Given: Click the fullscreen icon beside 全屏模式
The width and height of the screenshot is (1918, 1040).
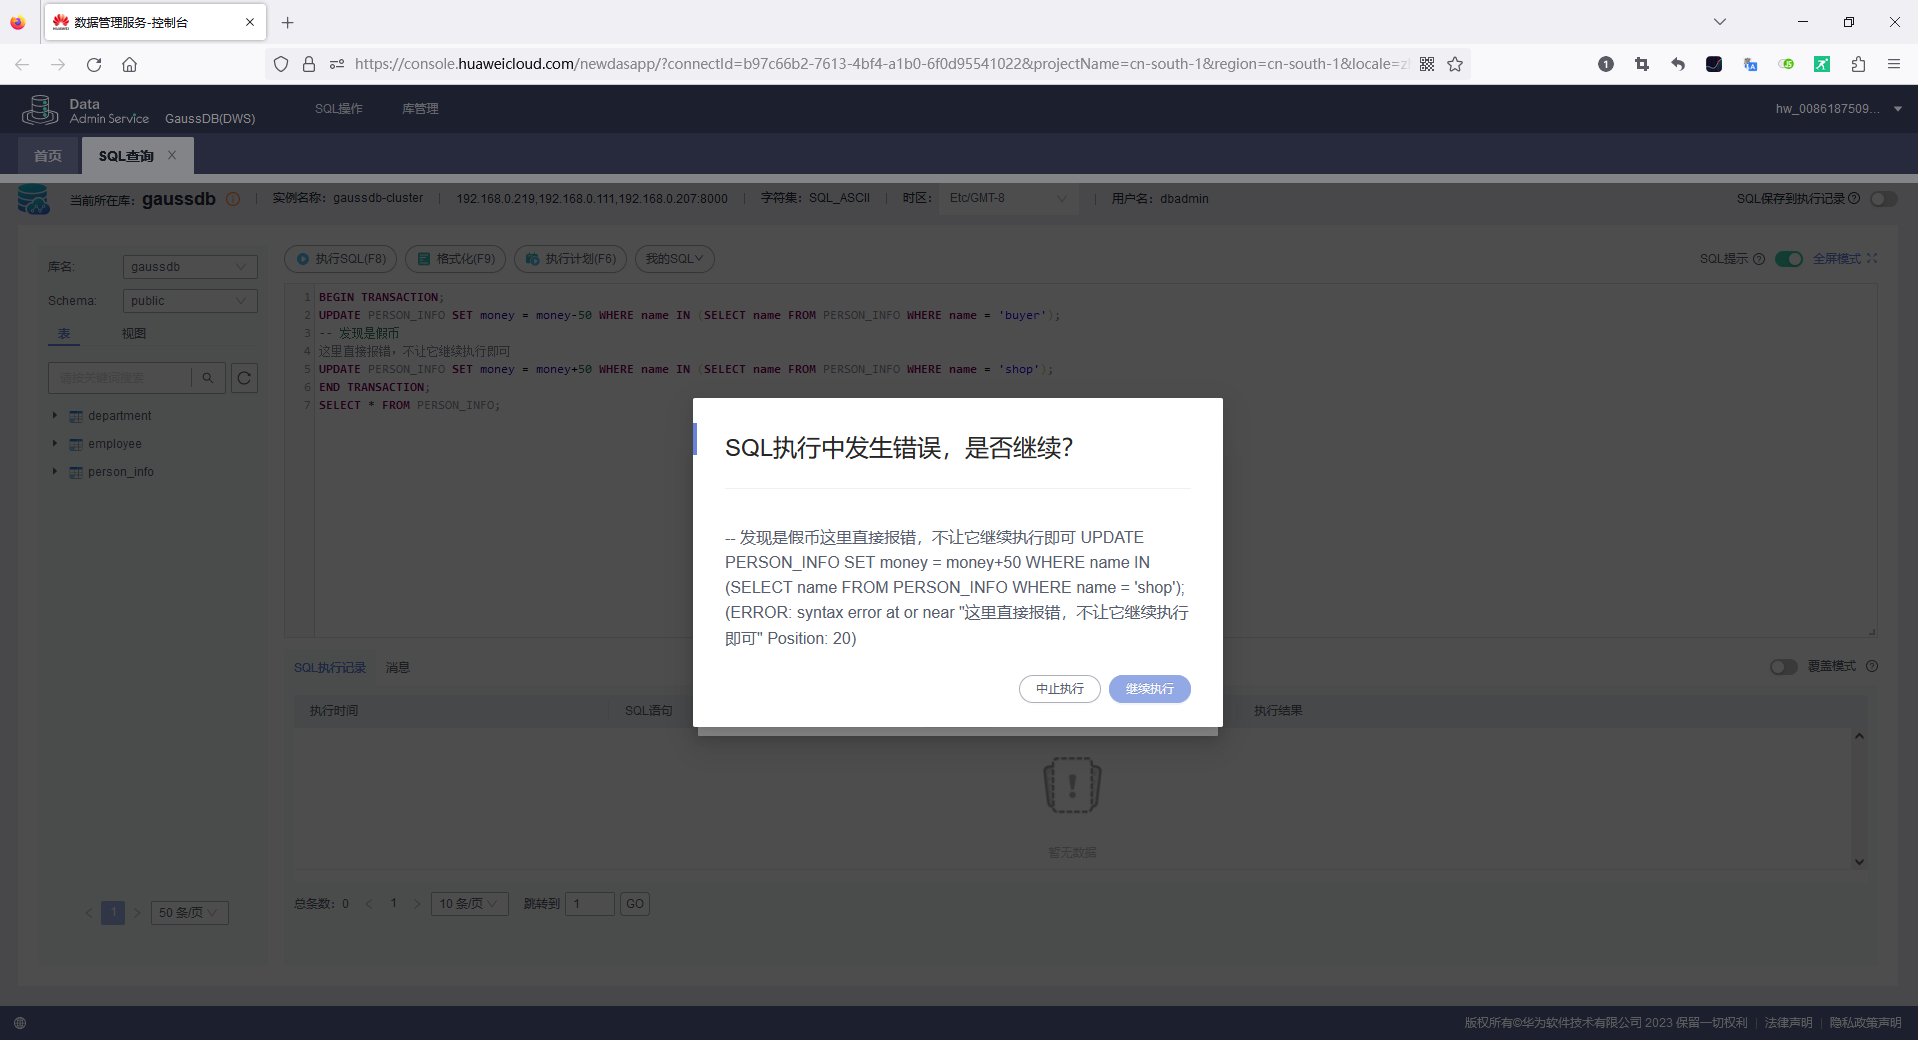Looking at the screenshot, I should [x=1872, y=258].
